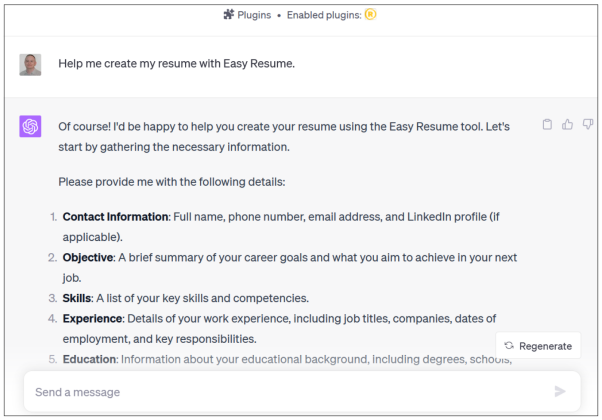This screenshot has height=420, width=602.
Task: Click the yellow enabled plugin icon
Action: [x=369, y=15]
